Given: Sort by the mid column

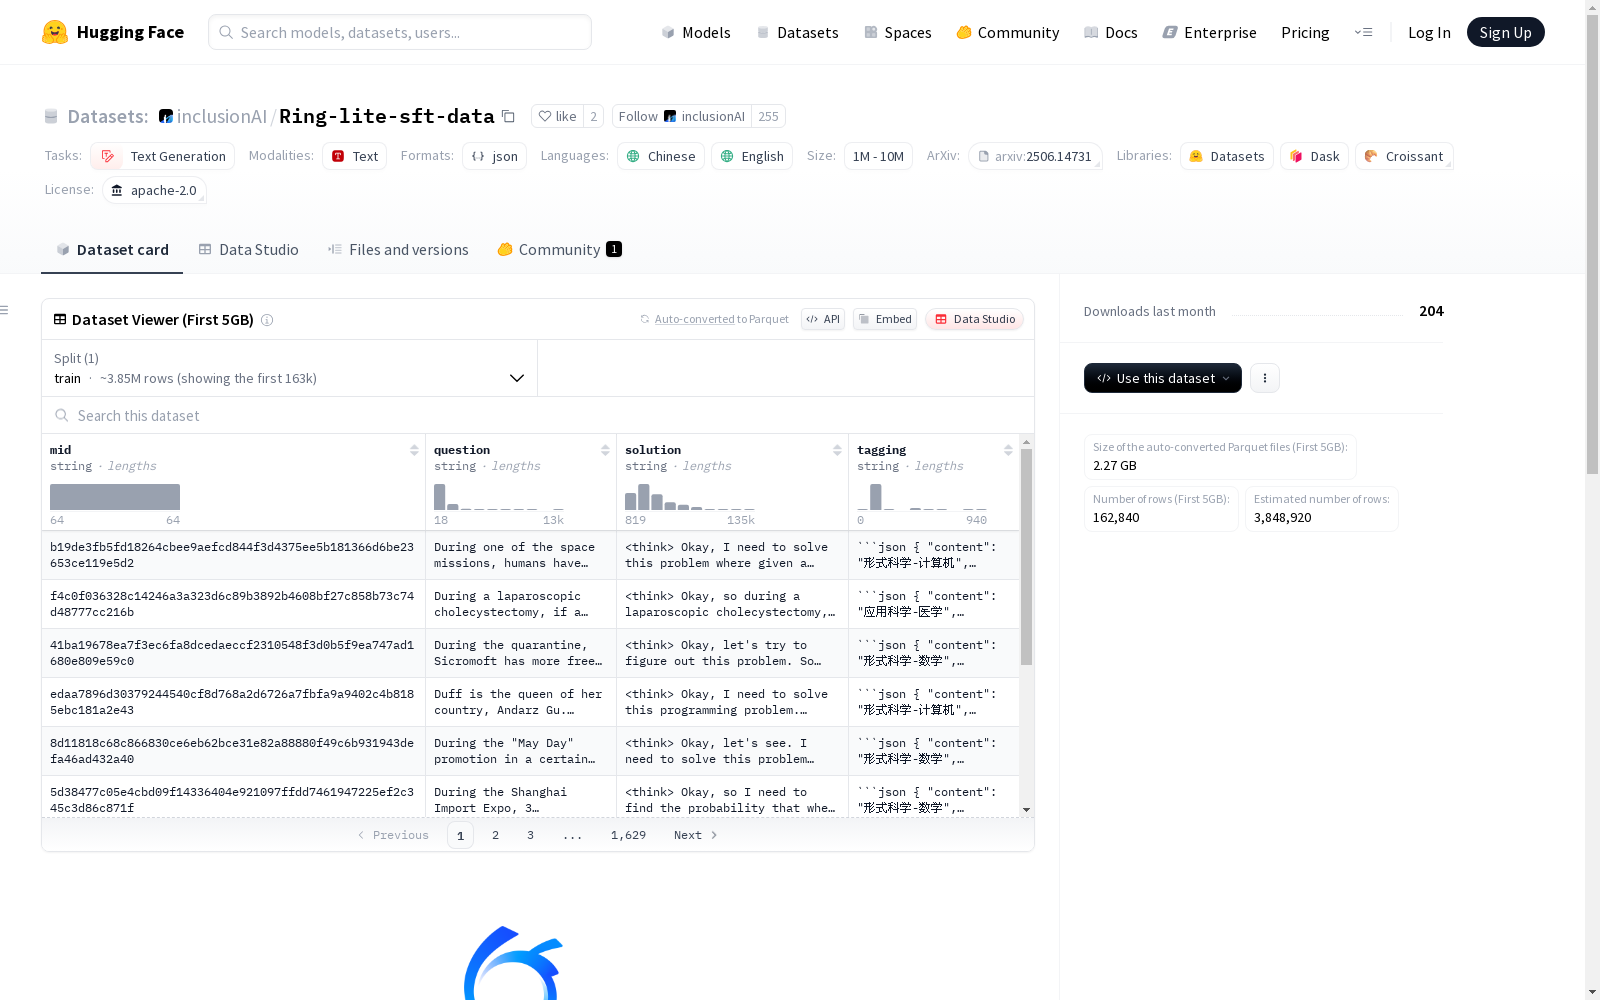Looking at the screenshot, I should coord(414,450).
